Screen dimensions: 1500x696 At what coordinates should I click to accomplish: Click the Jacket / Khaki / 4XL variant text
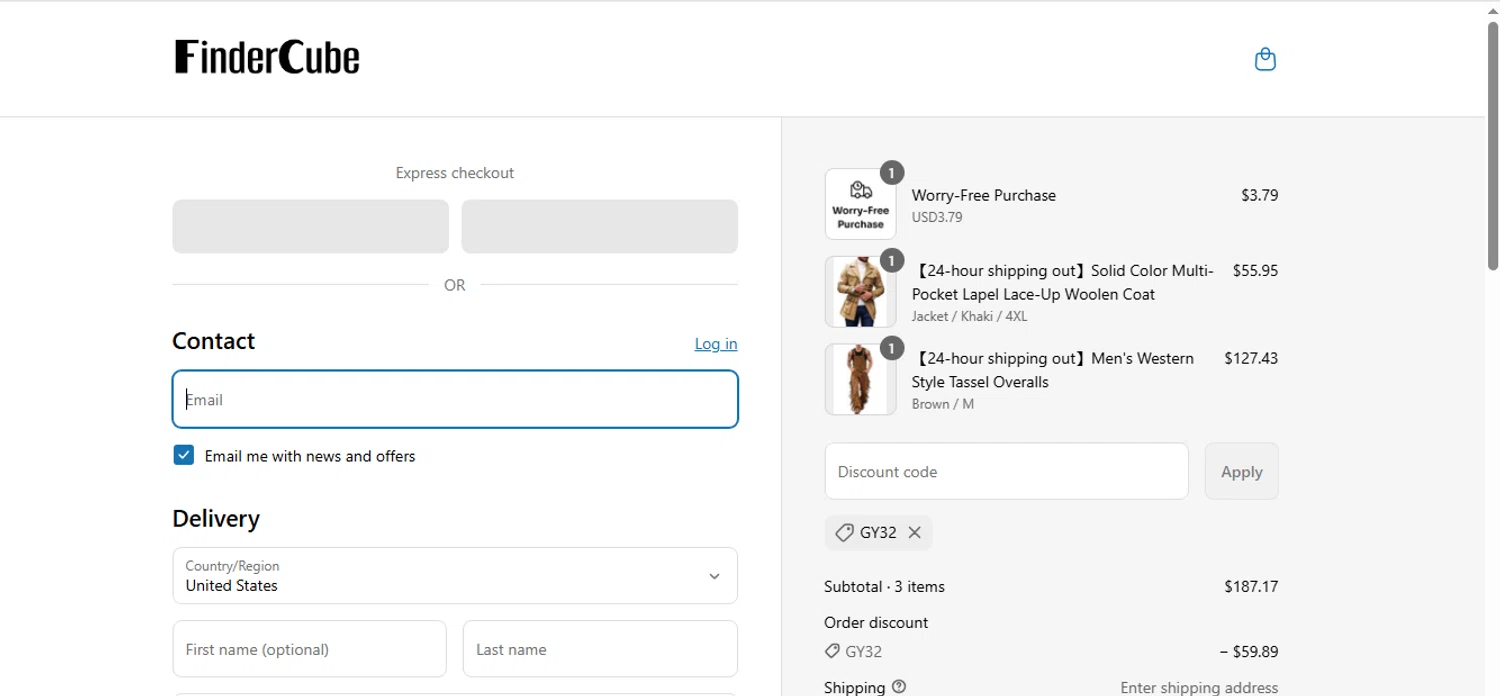(969, 316)
